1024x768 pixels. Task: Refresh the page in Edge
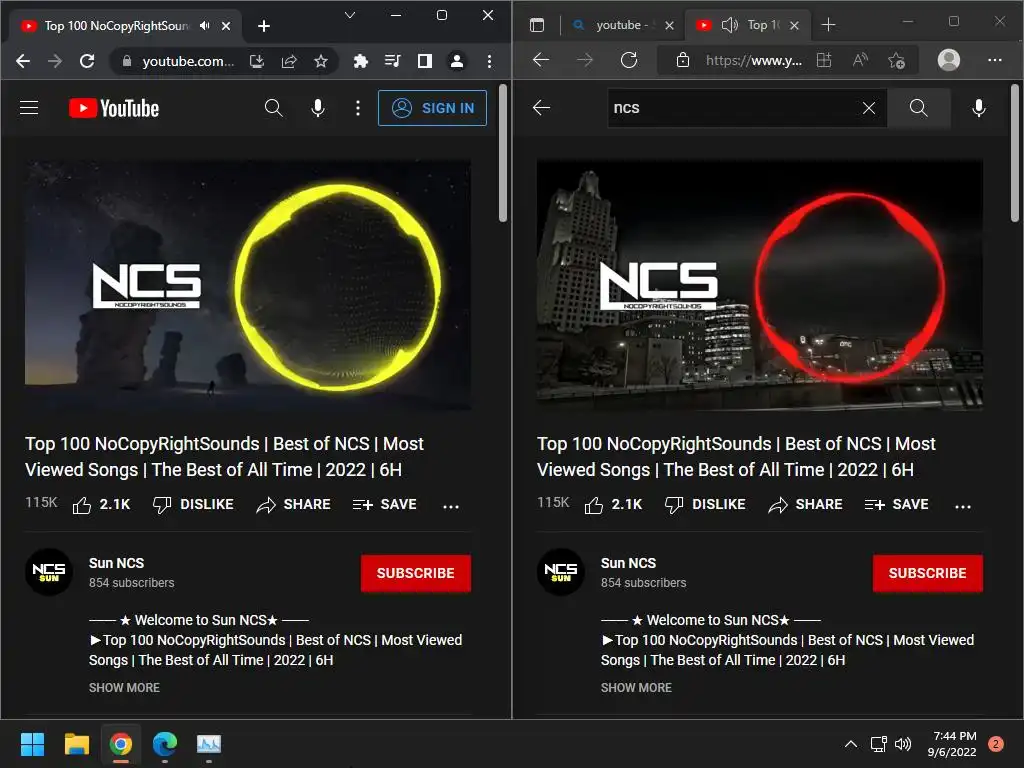tap(629, 60)
